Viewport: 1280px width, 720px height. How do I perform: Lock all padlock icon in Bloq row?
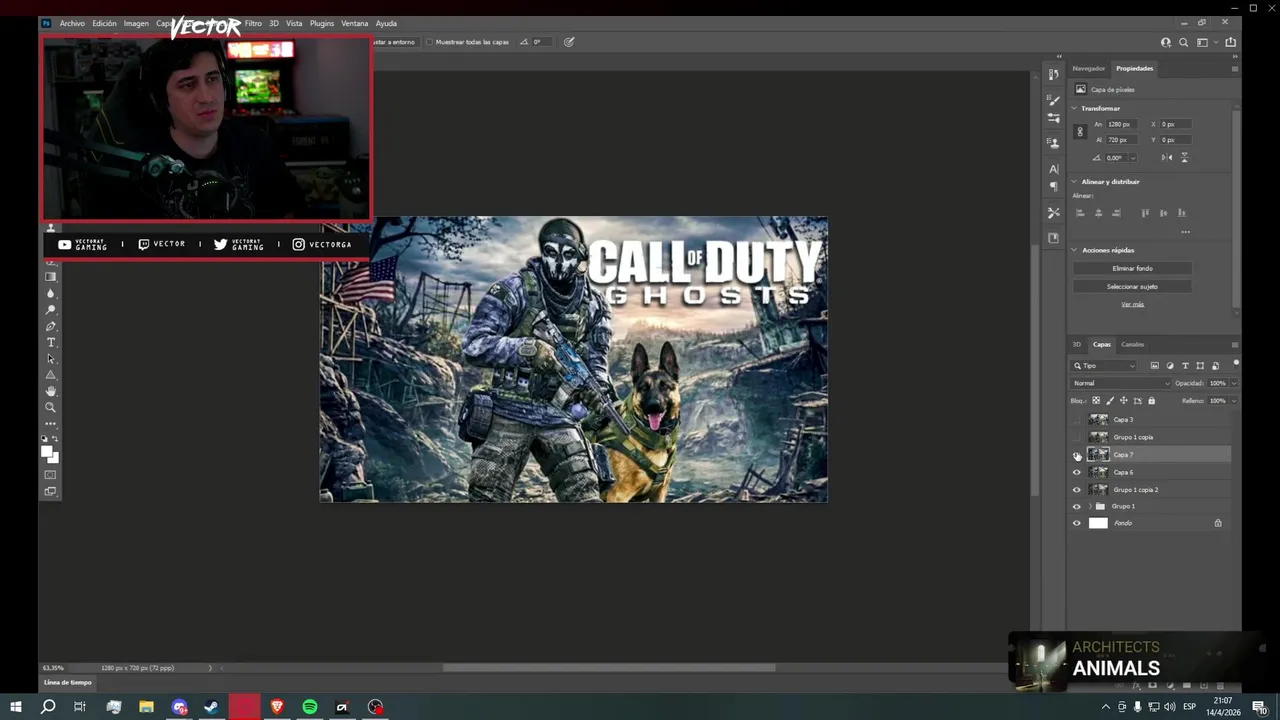point(1151,401)
